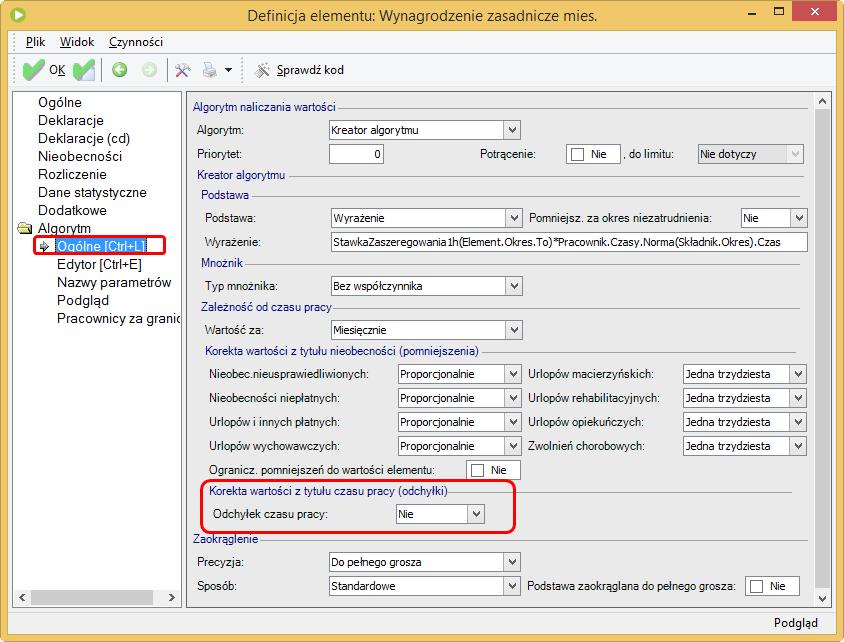Close the Definicja elementu window
844x642 pixels.
coord(815,11)
